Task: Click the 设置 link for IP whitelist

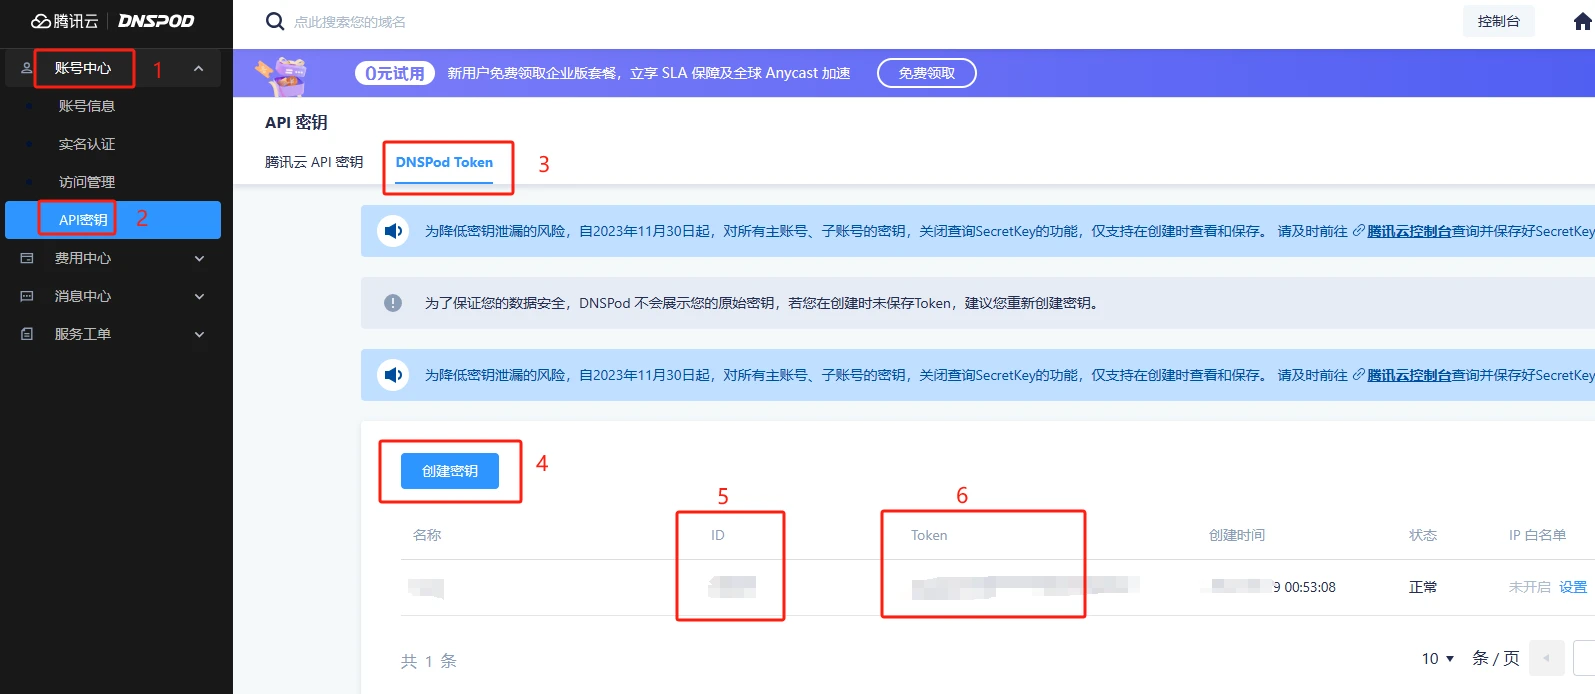Action: pyautogui.click(x=1573, y=587)
